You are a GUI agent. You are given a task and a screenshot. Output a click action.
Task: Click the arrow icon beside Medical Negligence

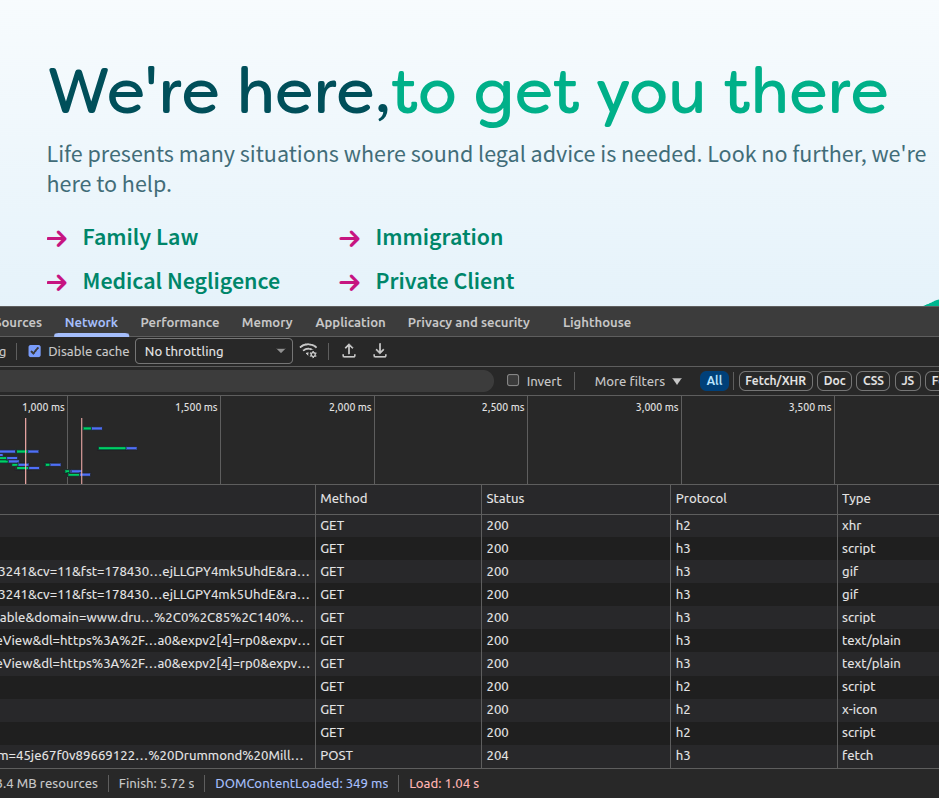tap(57, 282)
